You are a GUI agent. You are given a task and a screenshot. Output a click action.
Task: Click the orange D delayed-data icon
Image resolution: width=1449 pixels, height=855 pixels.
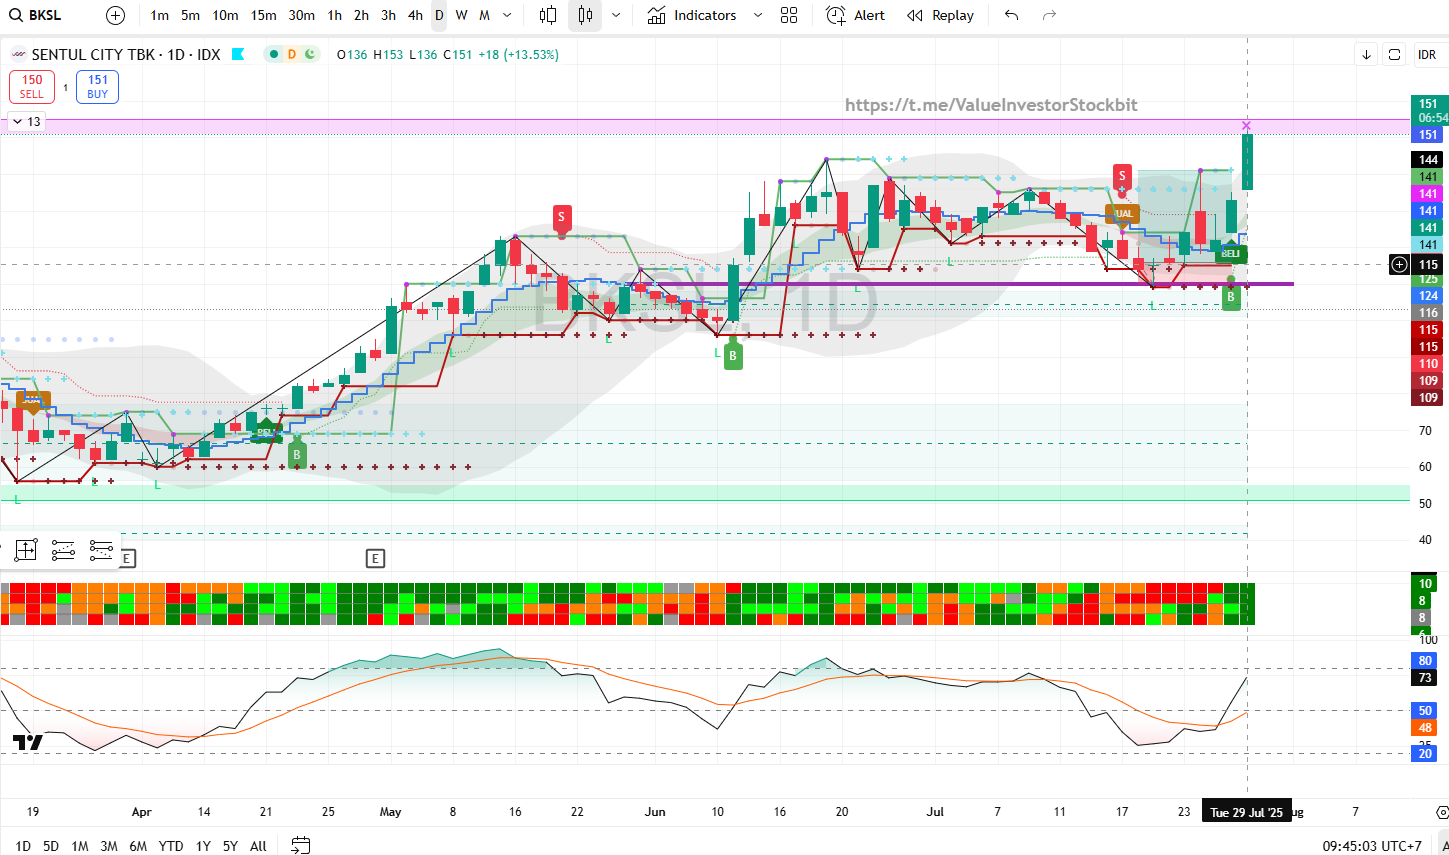point(292,54)
